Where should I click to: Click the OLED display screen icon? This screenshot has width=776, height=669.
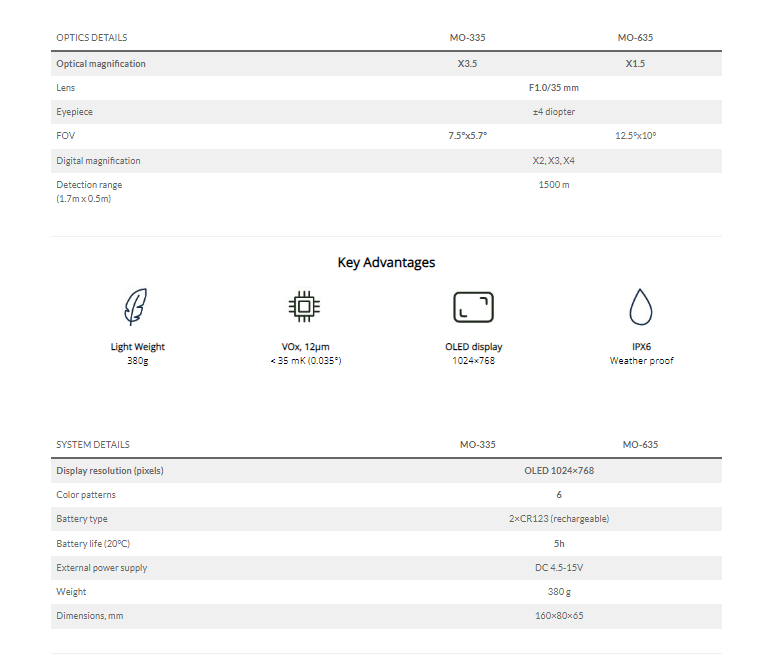474,307
